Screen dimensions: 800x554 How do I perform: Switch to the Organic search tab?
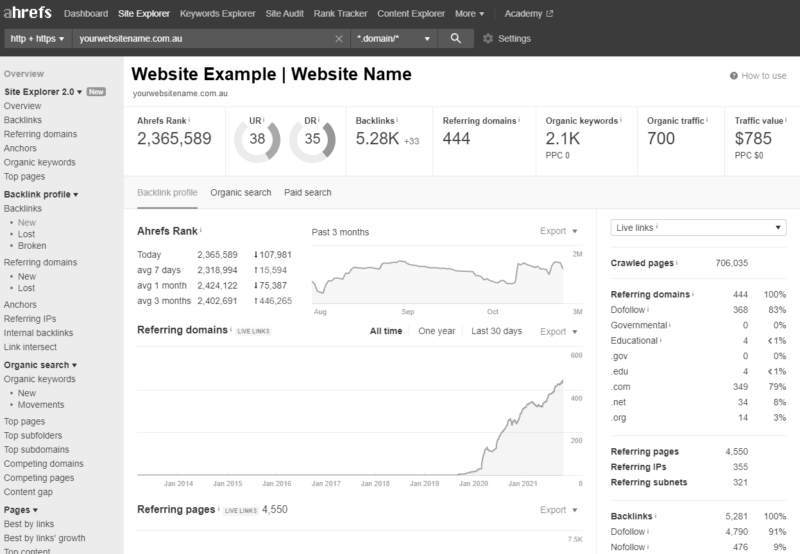(x=241, y=192)
